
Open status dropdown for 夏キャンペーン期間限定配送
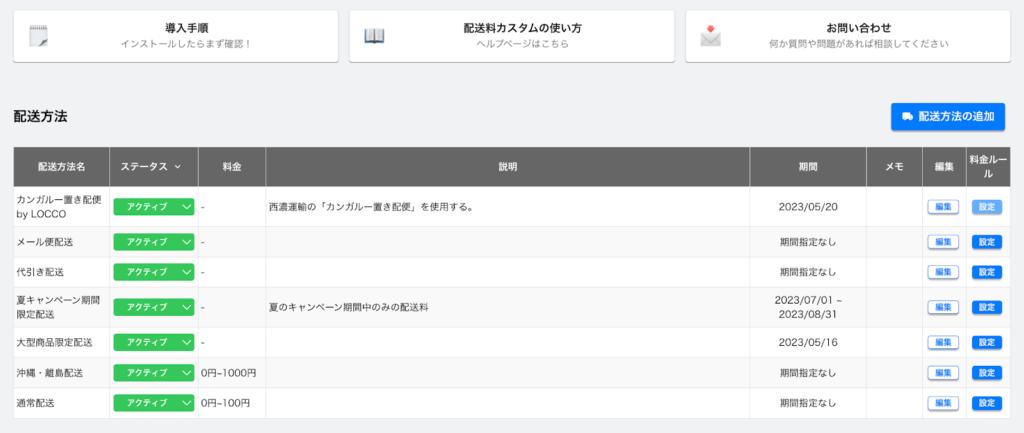tap(153, 307)
